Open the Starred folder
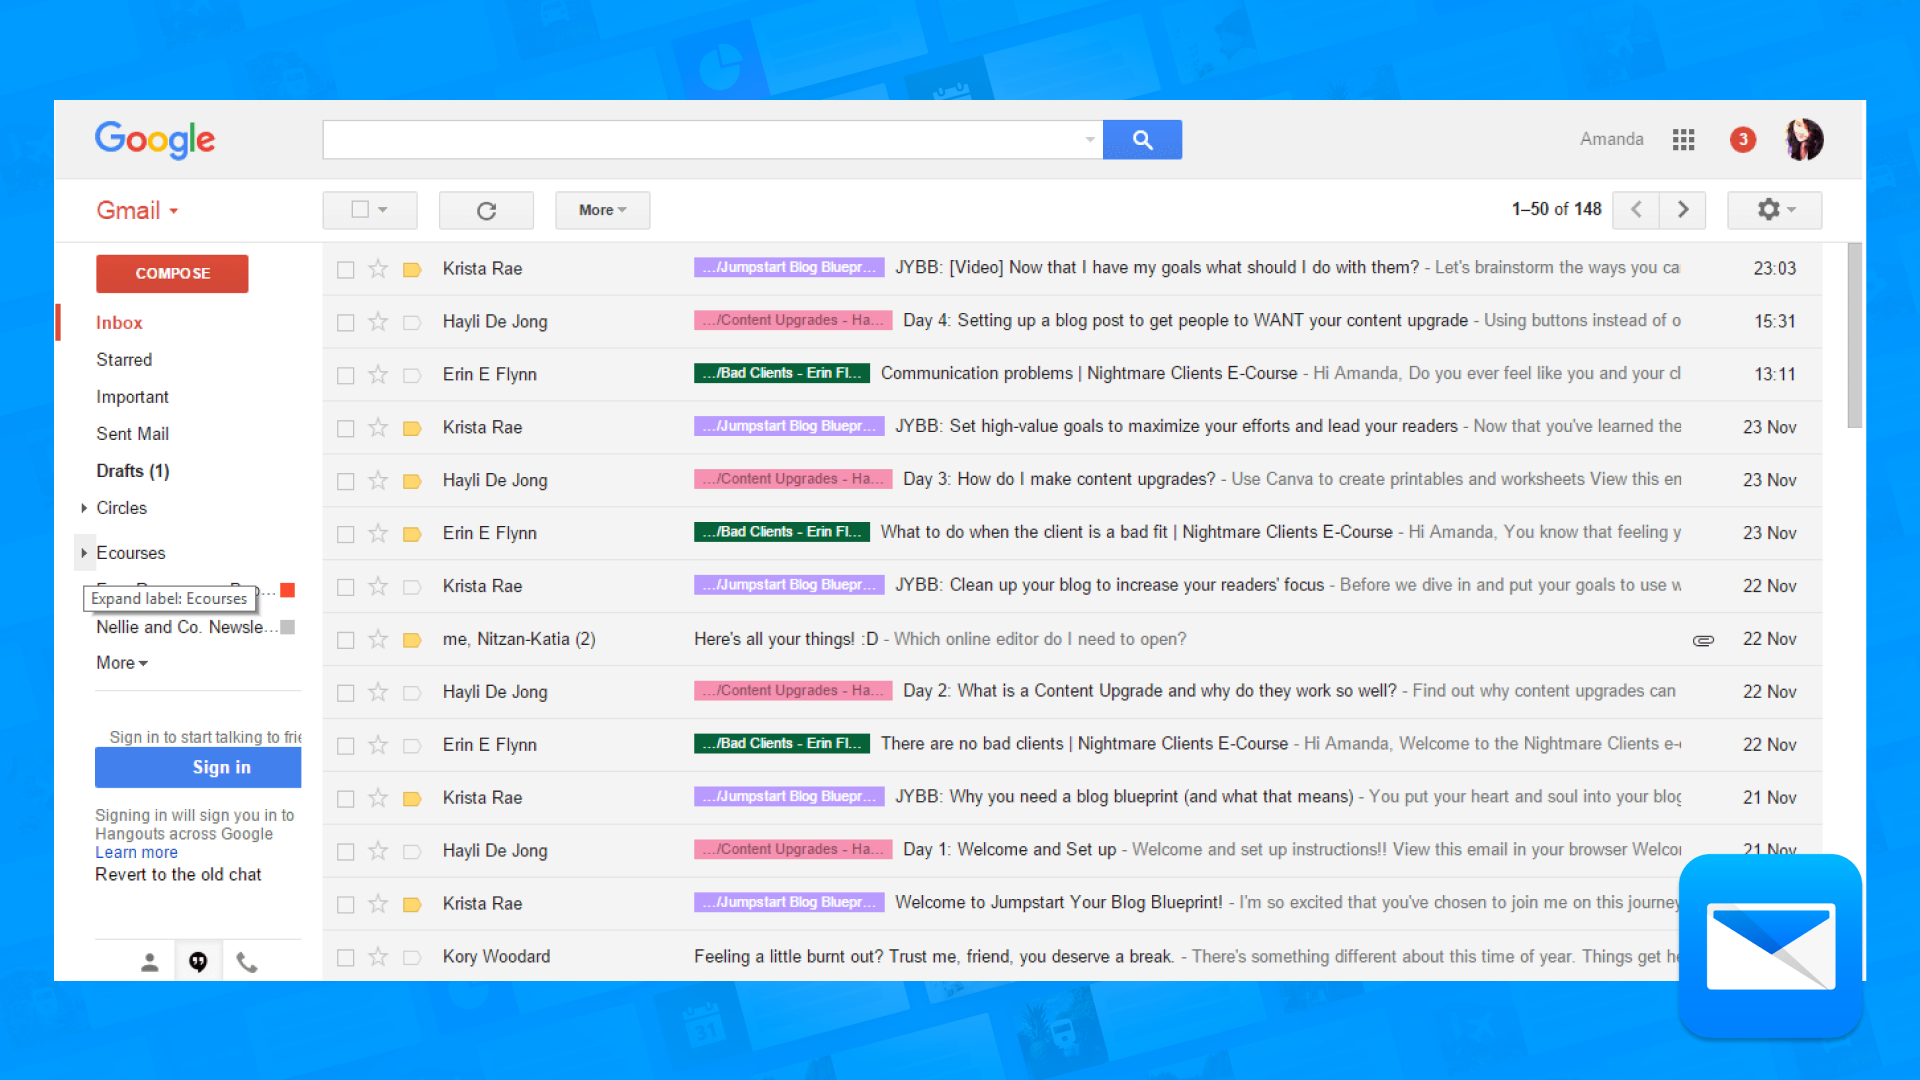1920x1080 pixels. [124, 360]
